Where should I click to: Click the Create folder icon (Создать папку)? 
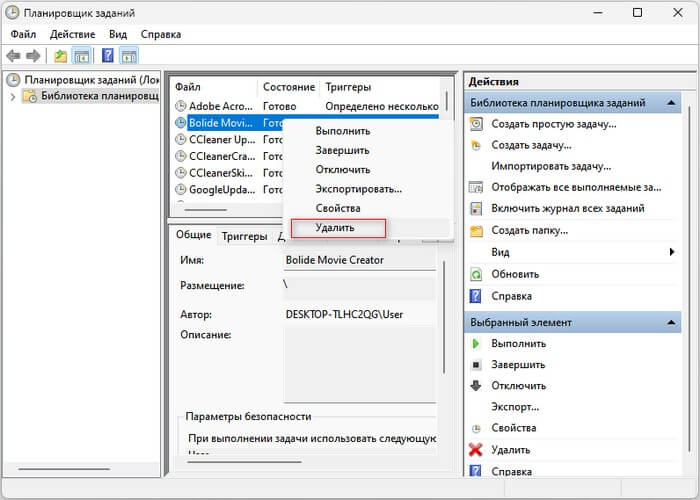[x=476, y=231]
